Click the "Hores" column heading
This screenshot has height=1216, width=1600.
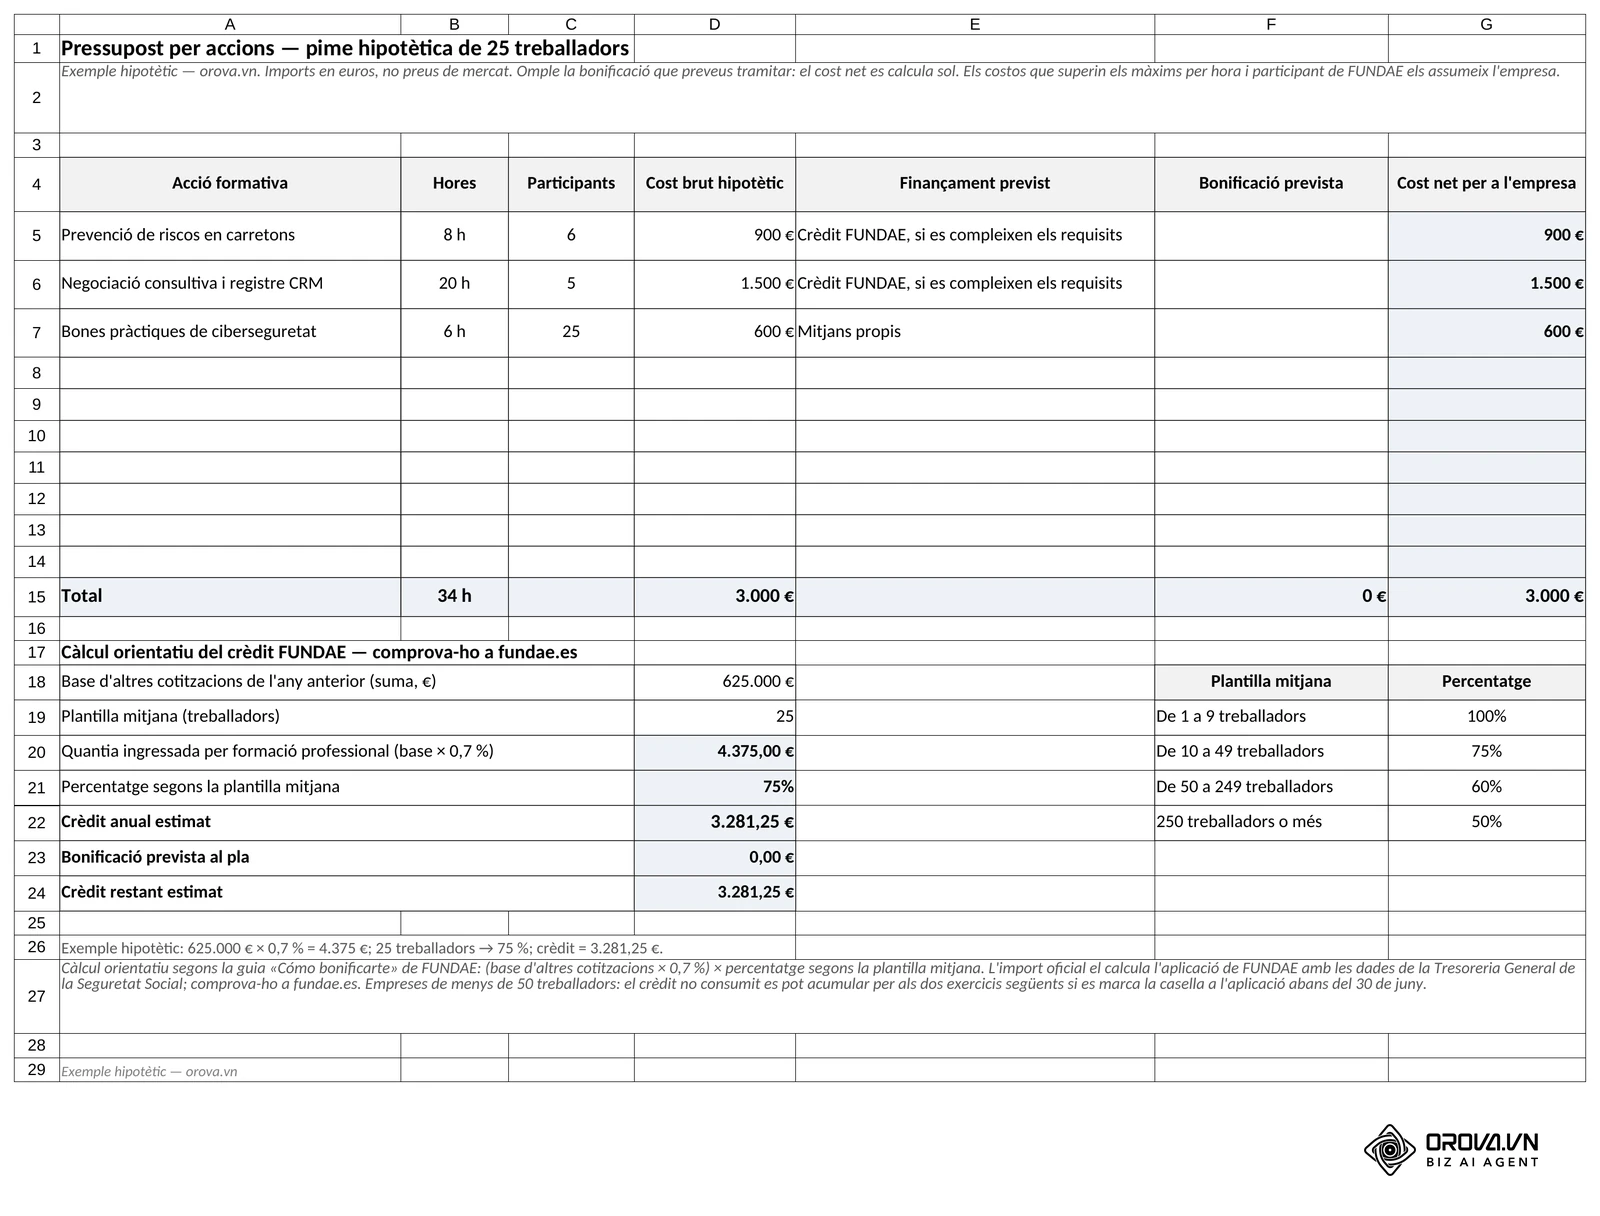coord(454,184)
